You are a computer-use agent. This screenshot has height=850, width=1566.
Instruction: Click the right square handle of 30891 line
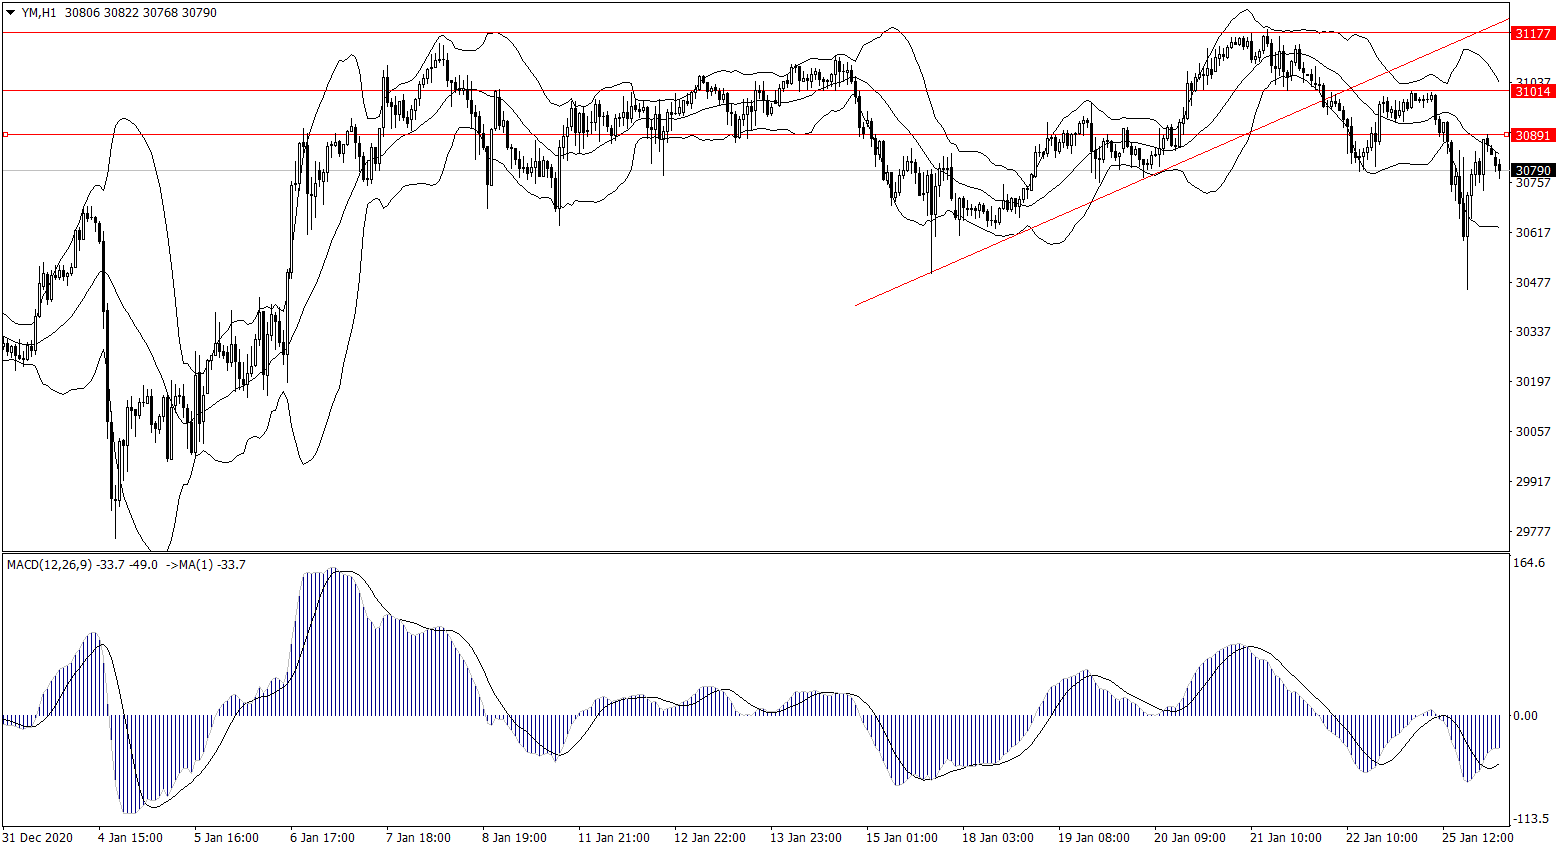tap(1507, 134)
